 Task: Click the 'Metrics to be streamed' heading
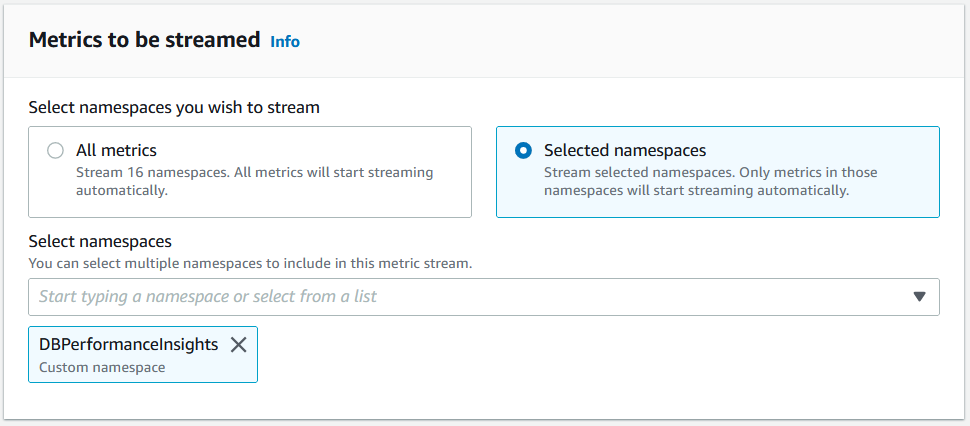tap(144, 40)
